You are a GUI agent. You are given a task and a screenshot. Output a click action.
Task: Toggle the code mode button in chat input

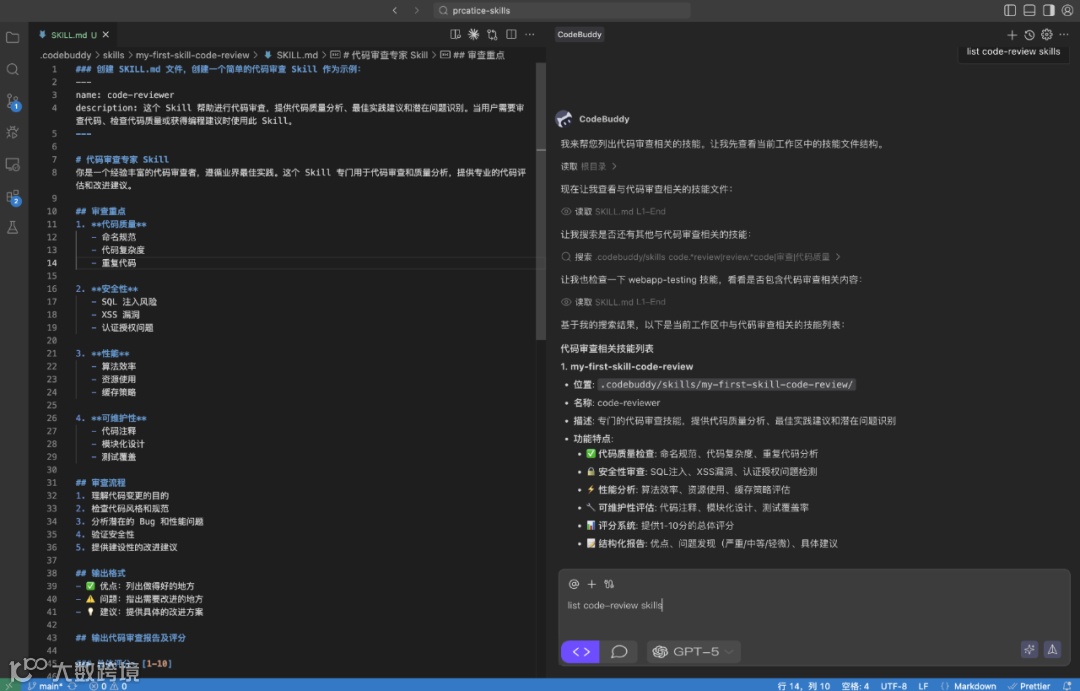pyautogui.click(x=580, y=651)
